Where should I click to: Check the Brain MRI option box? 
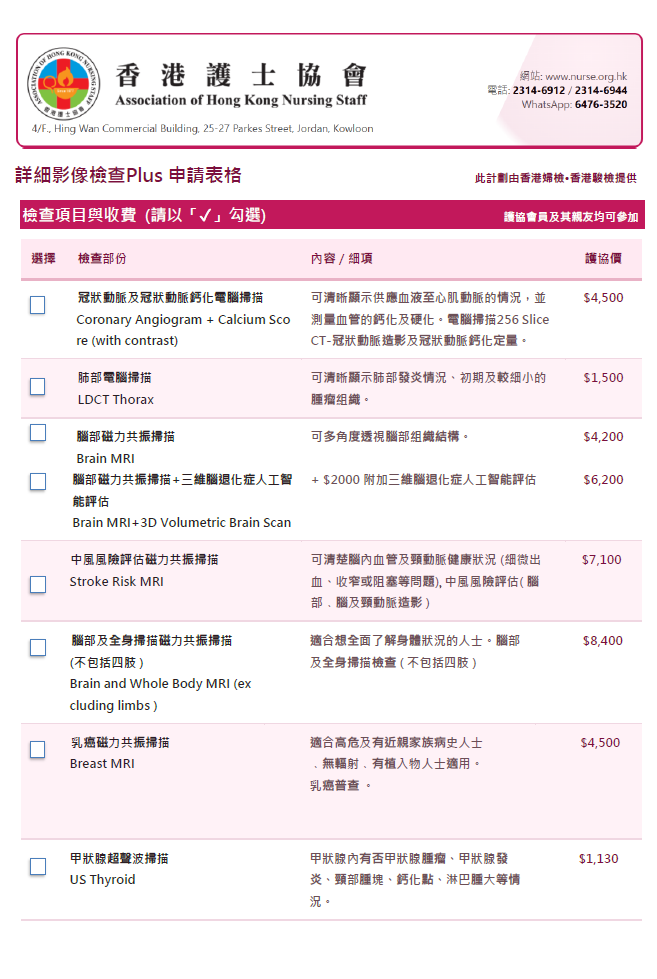(37, 433)
